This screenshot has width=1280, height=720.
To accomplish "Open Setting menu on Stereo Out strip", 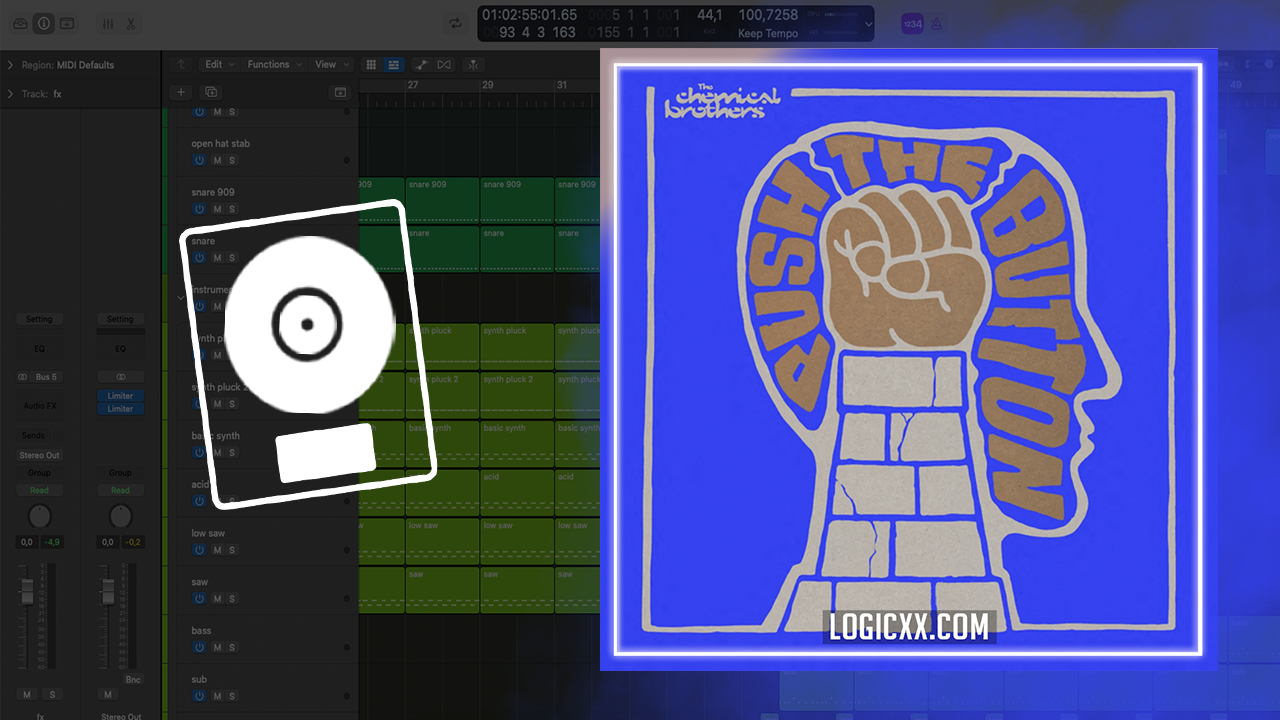I will 120,319.
